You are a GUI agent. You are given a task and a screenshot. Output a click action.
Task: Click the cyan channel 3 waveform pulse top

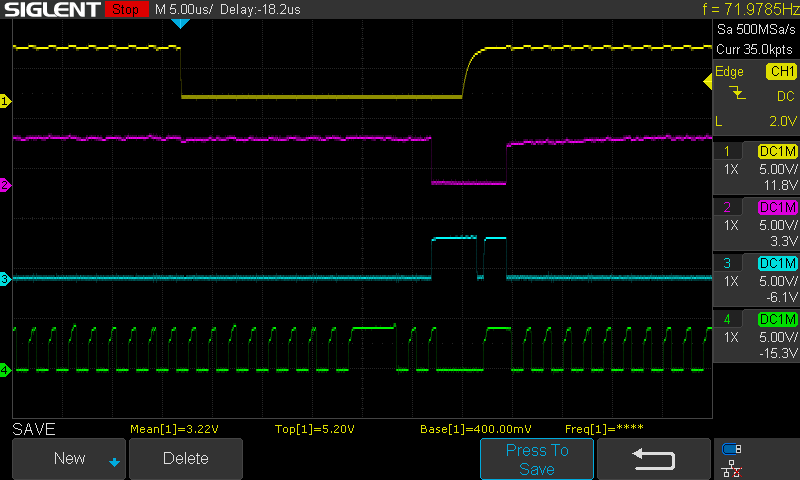pyautogui.click(x=454, y=238)
